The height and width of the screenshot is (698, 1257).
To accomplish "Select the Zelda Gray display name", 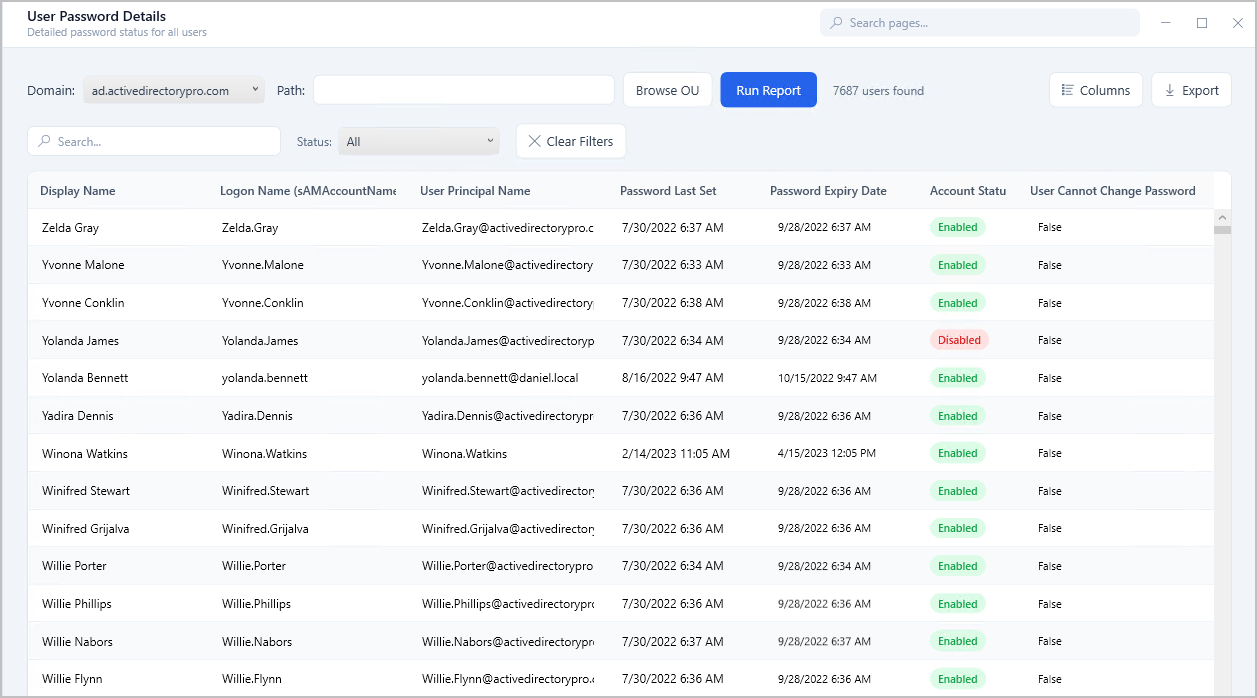I will coord(70,228).
